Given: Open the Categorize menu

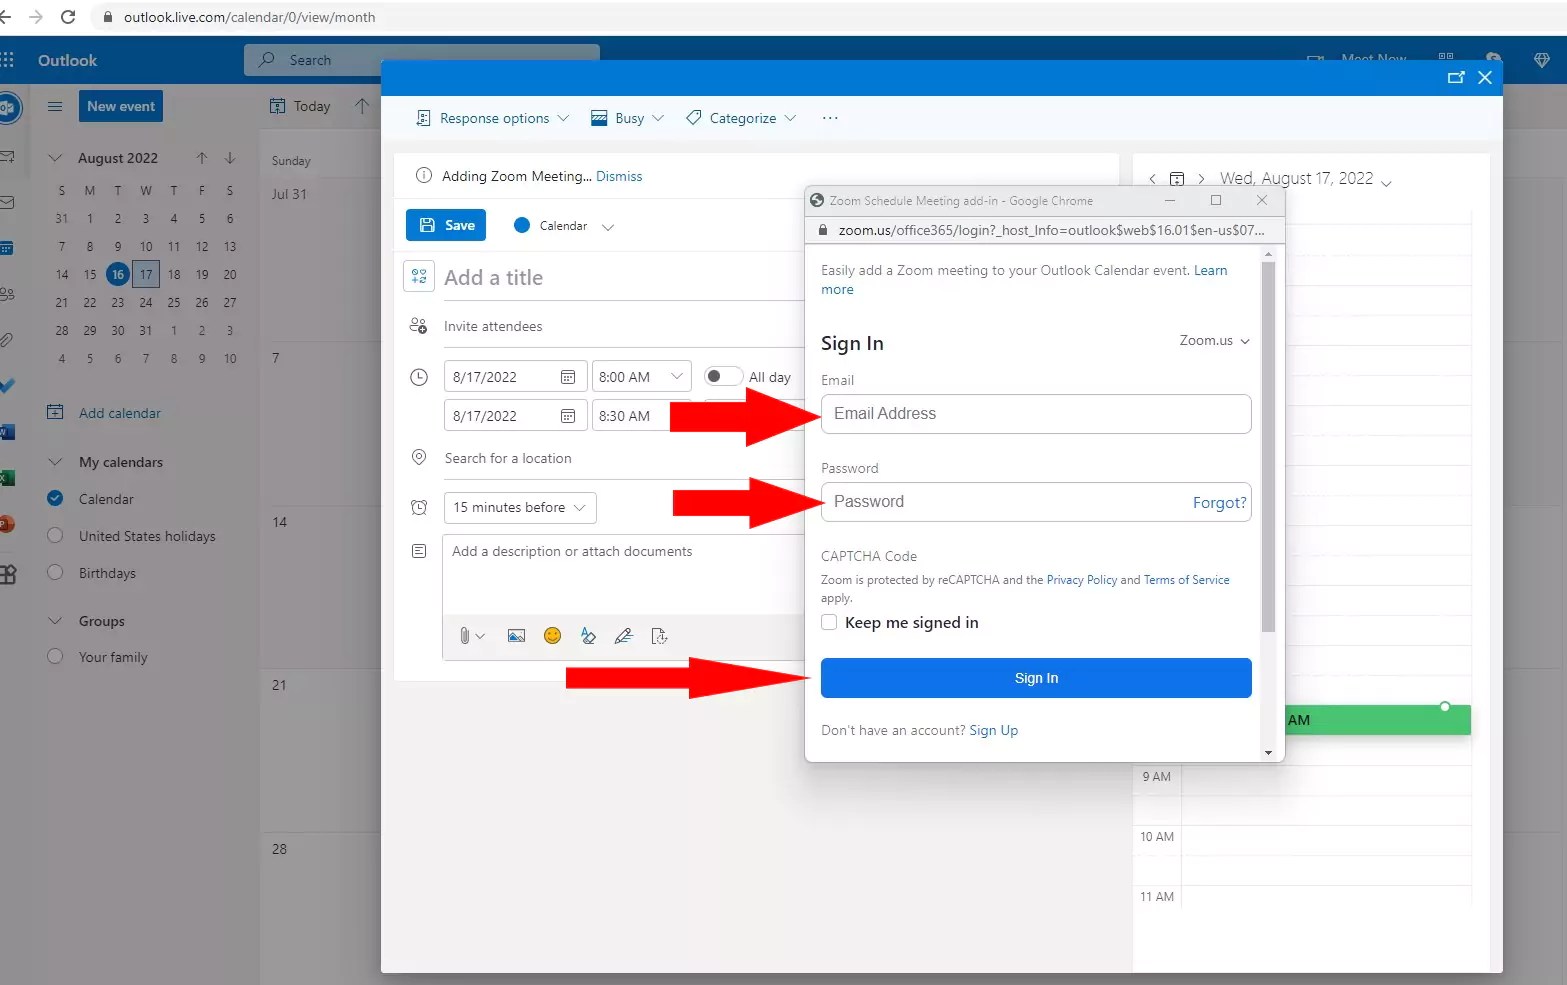Looking at the screenshot, I should (x=740, y=118).
